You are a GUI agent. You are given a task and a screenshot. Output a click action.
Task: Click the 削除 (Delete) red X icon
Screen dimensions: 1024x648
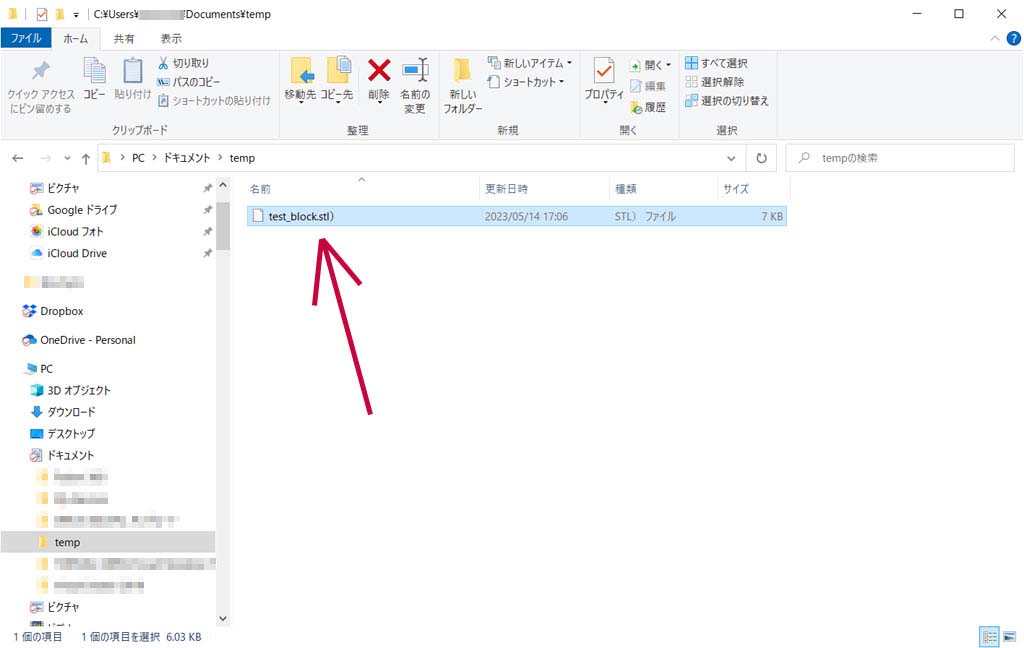click(379, 78)
